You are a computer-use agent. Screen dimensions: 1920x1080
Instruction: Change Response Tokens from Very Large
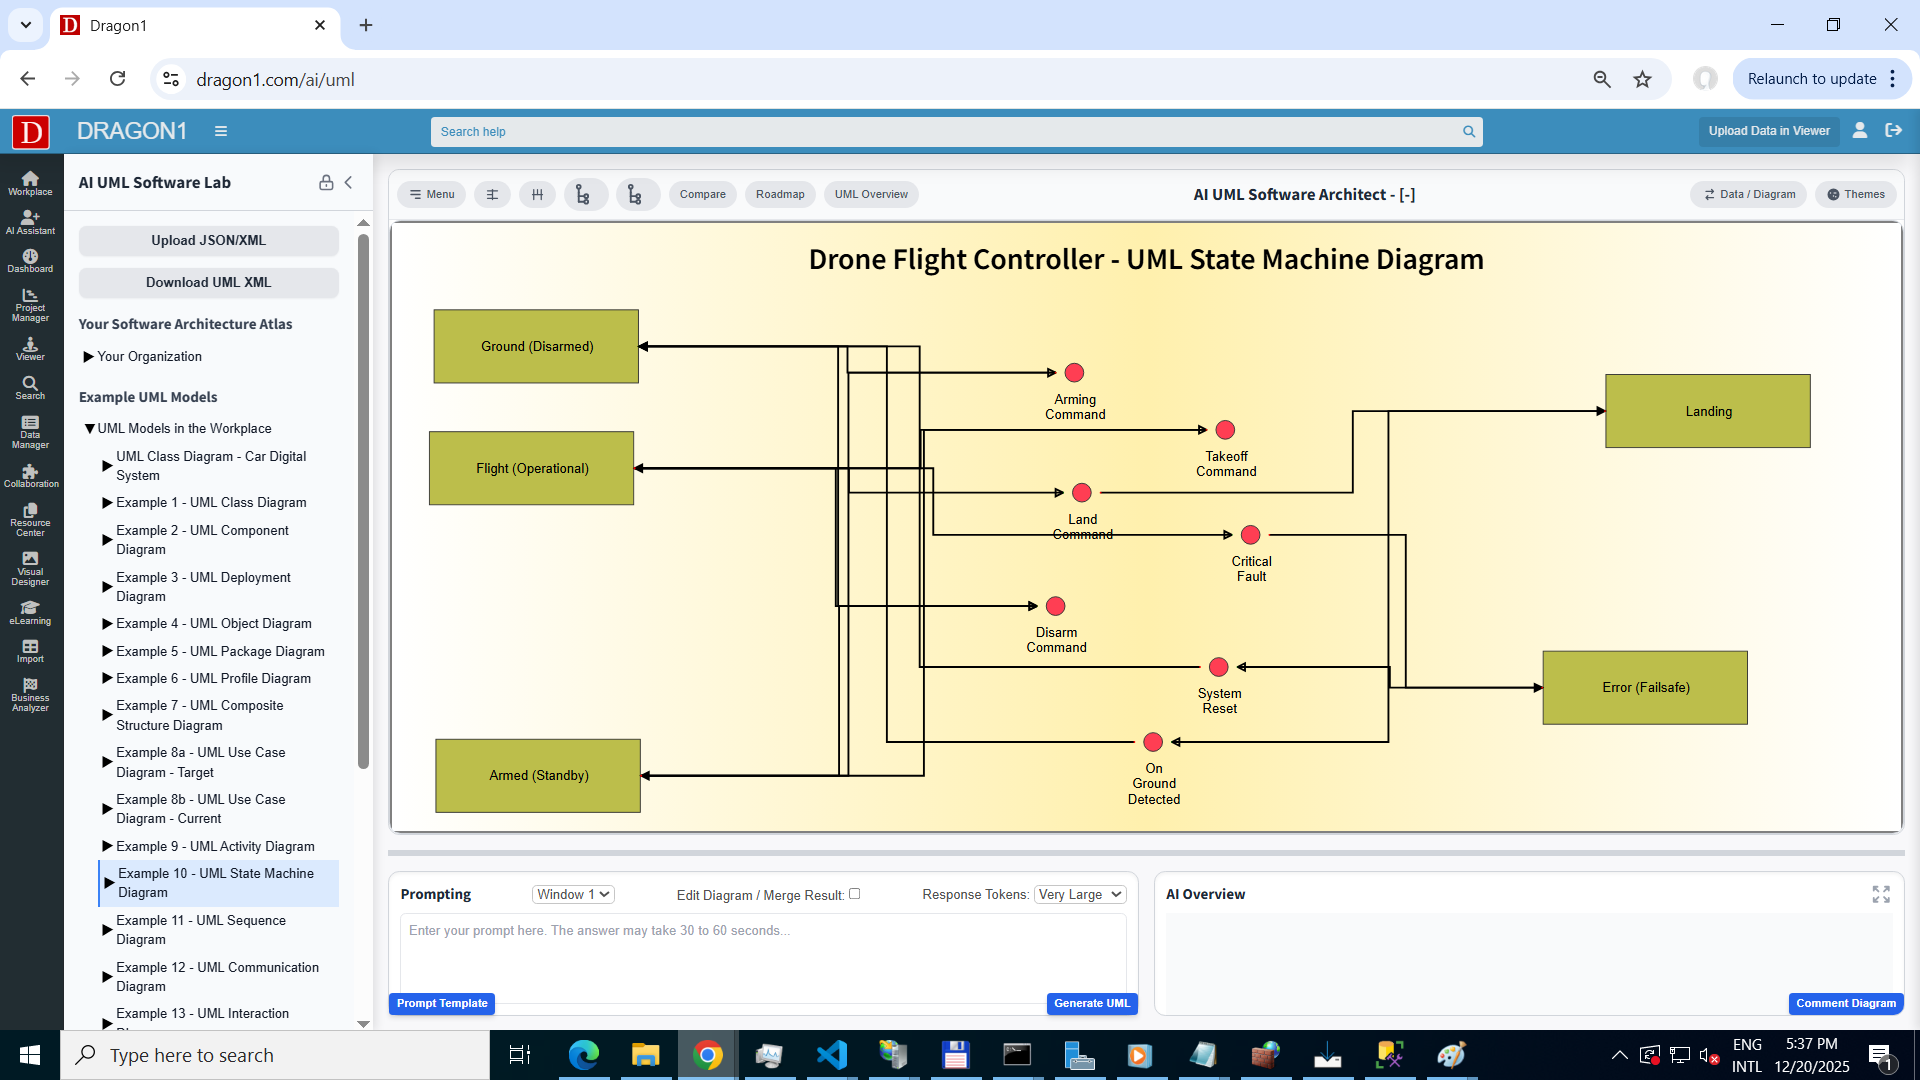click(1079, 894)
